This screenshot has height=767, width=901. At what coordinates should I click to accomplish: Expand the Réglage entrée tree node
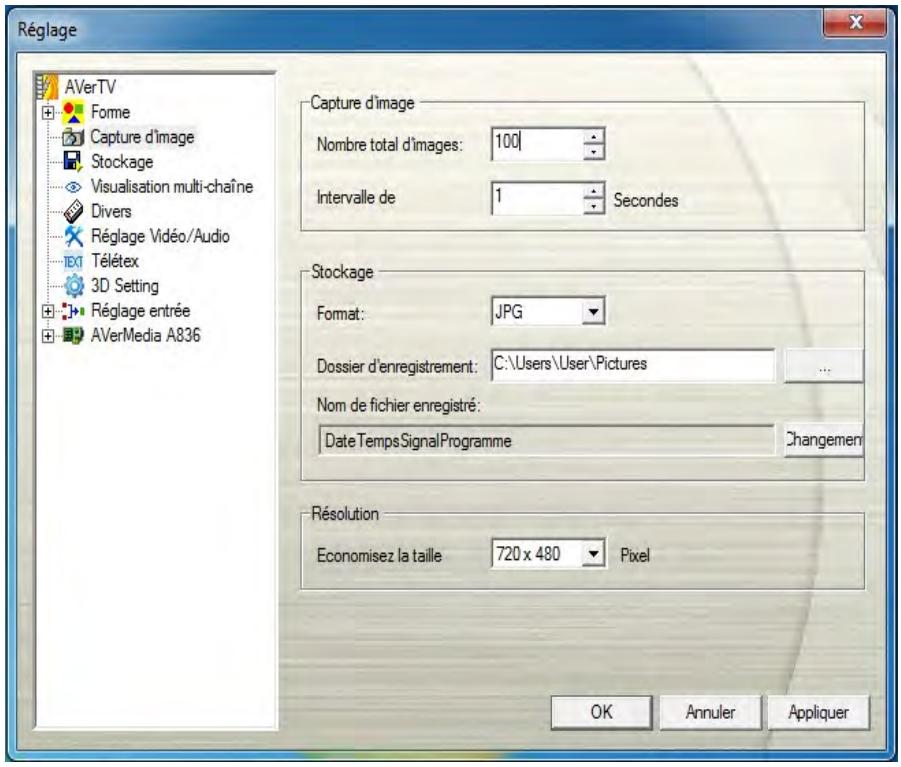[x=48, y=311]
